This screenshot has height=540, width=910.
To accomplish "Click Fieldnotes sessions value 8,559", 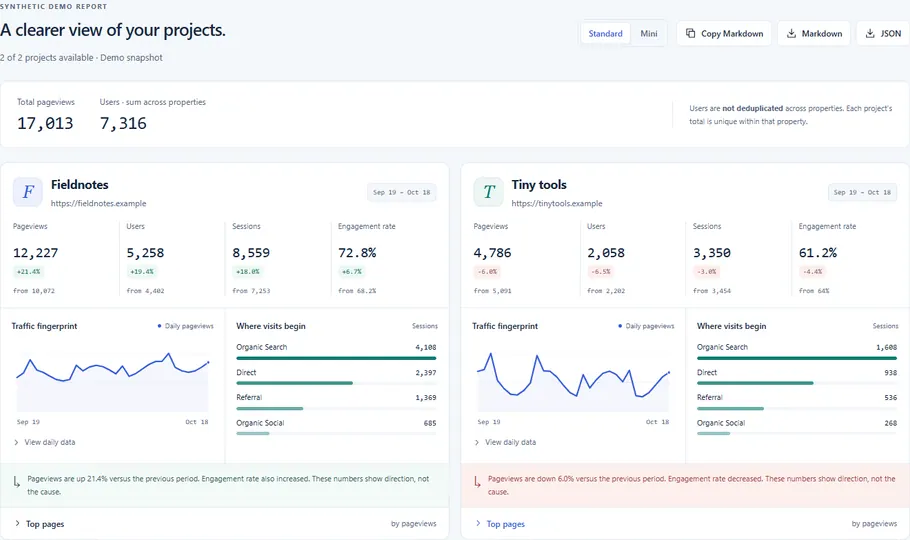I will pos(251,253).
